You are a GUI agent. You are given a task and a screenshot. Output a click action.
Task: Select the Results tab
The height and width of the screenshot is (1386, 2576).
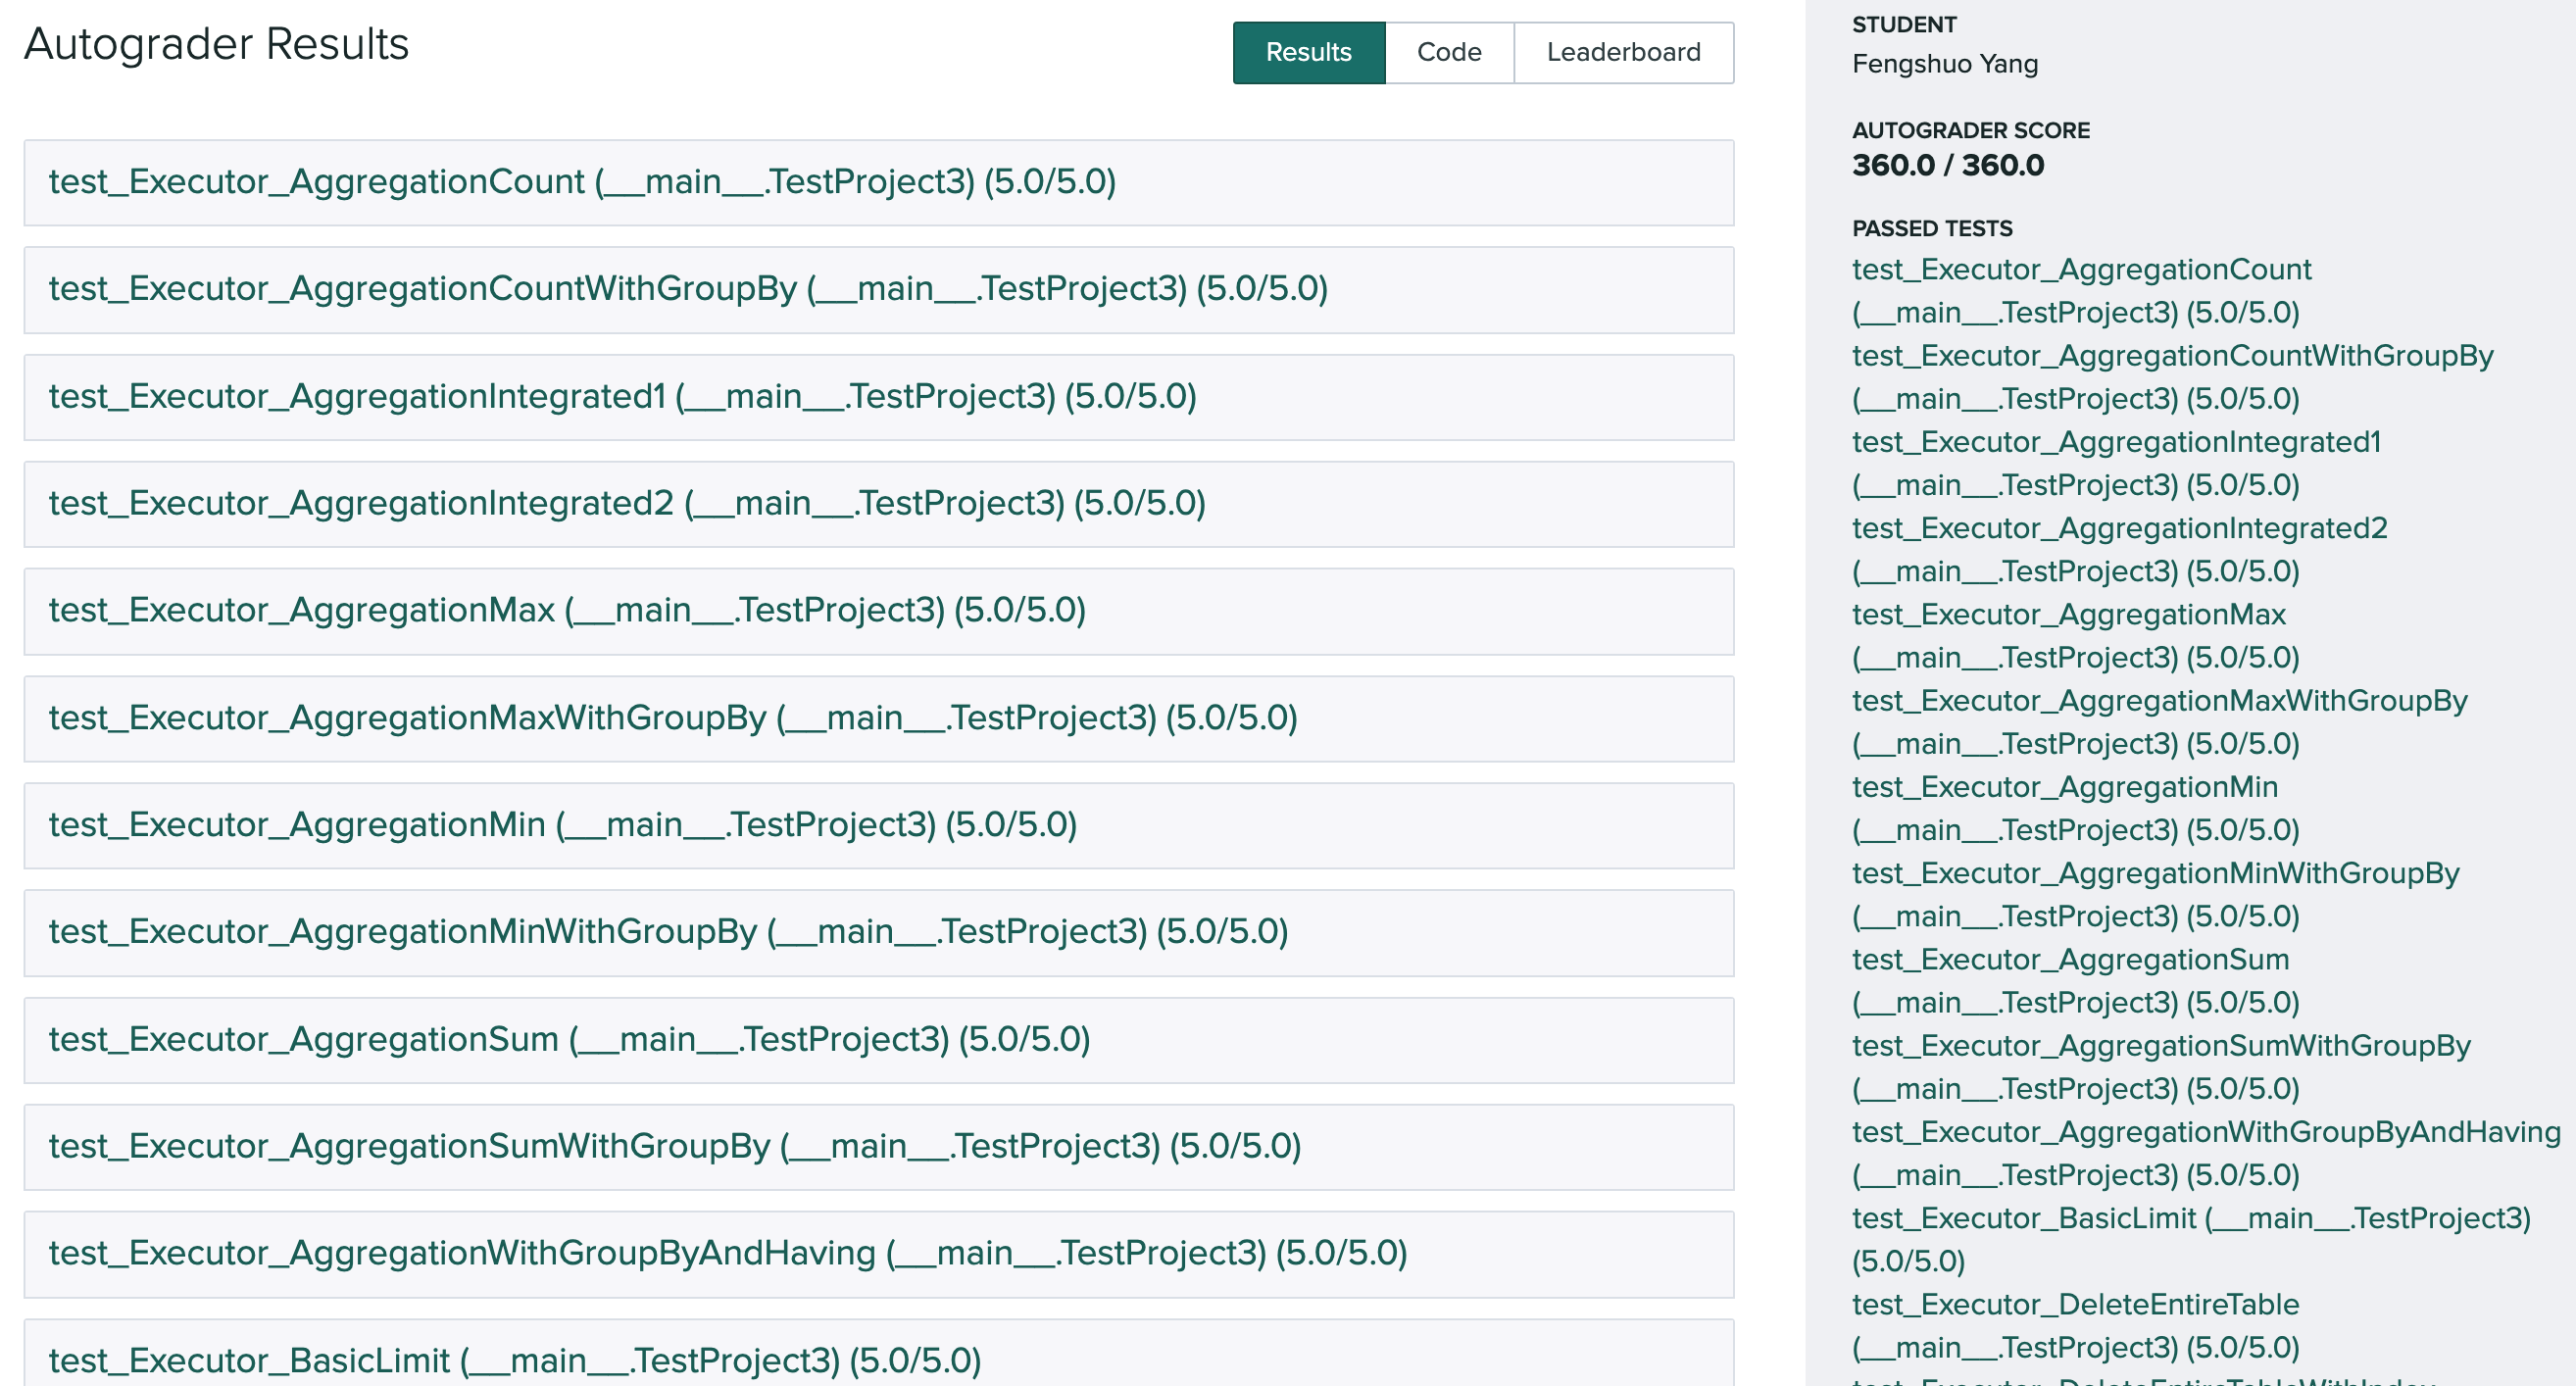tap(1308, 52)
